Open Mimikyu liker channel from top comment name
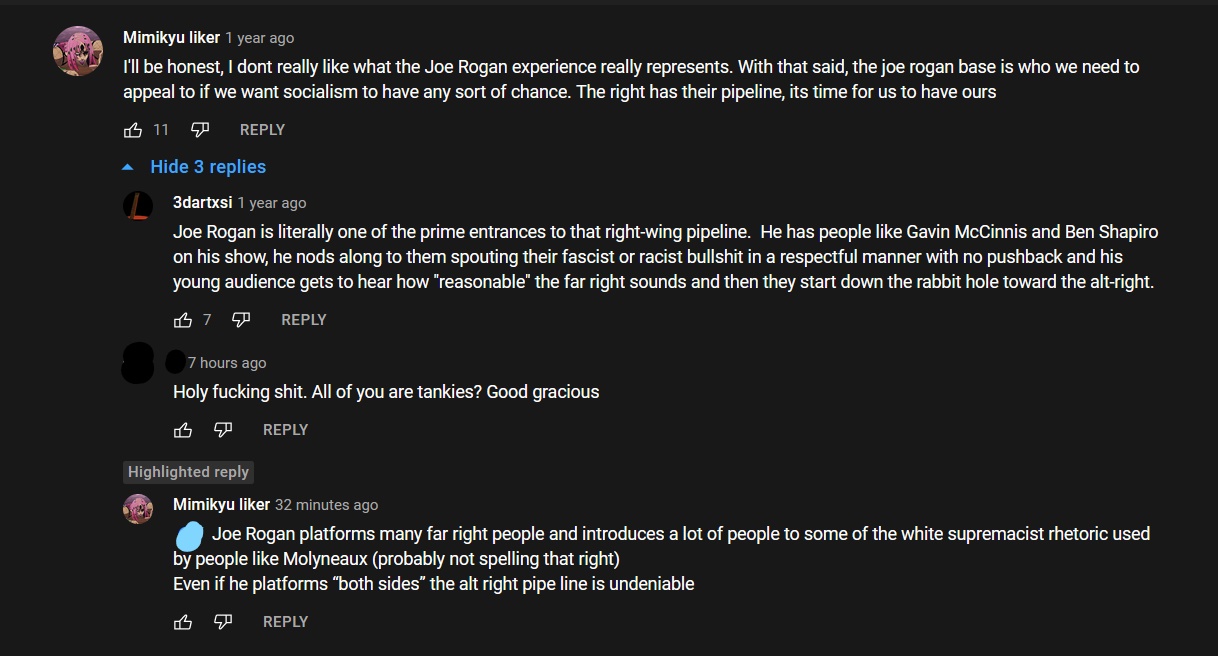The width and height of the screenshot is (1218, 656). pyautogui.click(x=171, y=37)
